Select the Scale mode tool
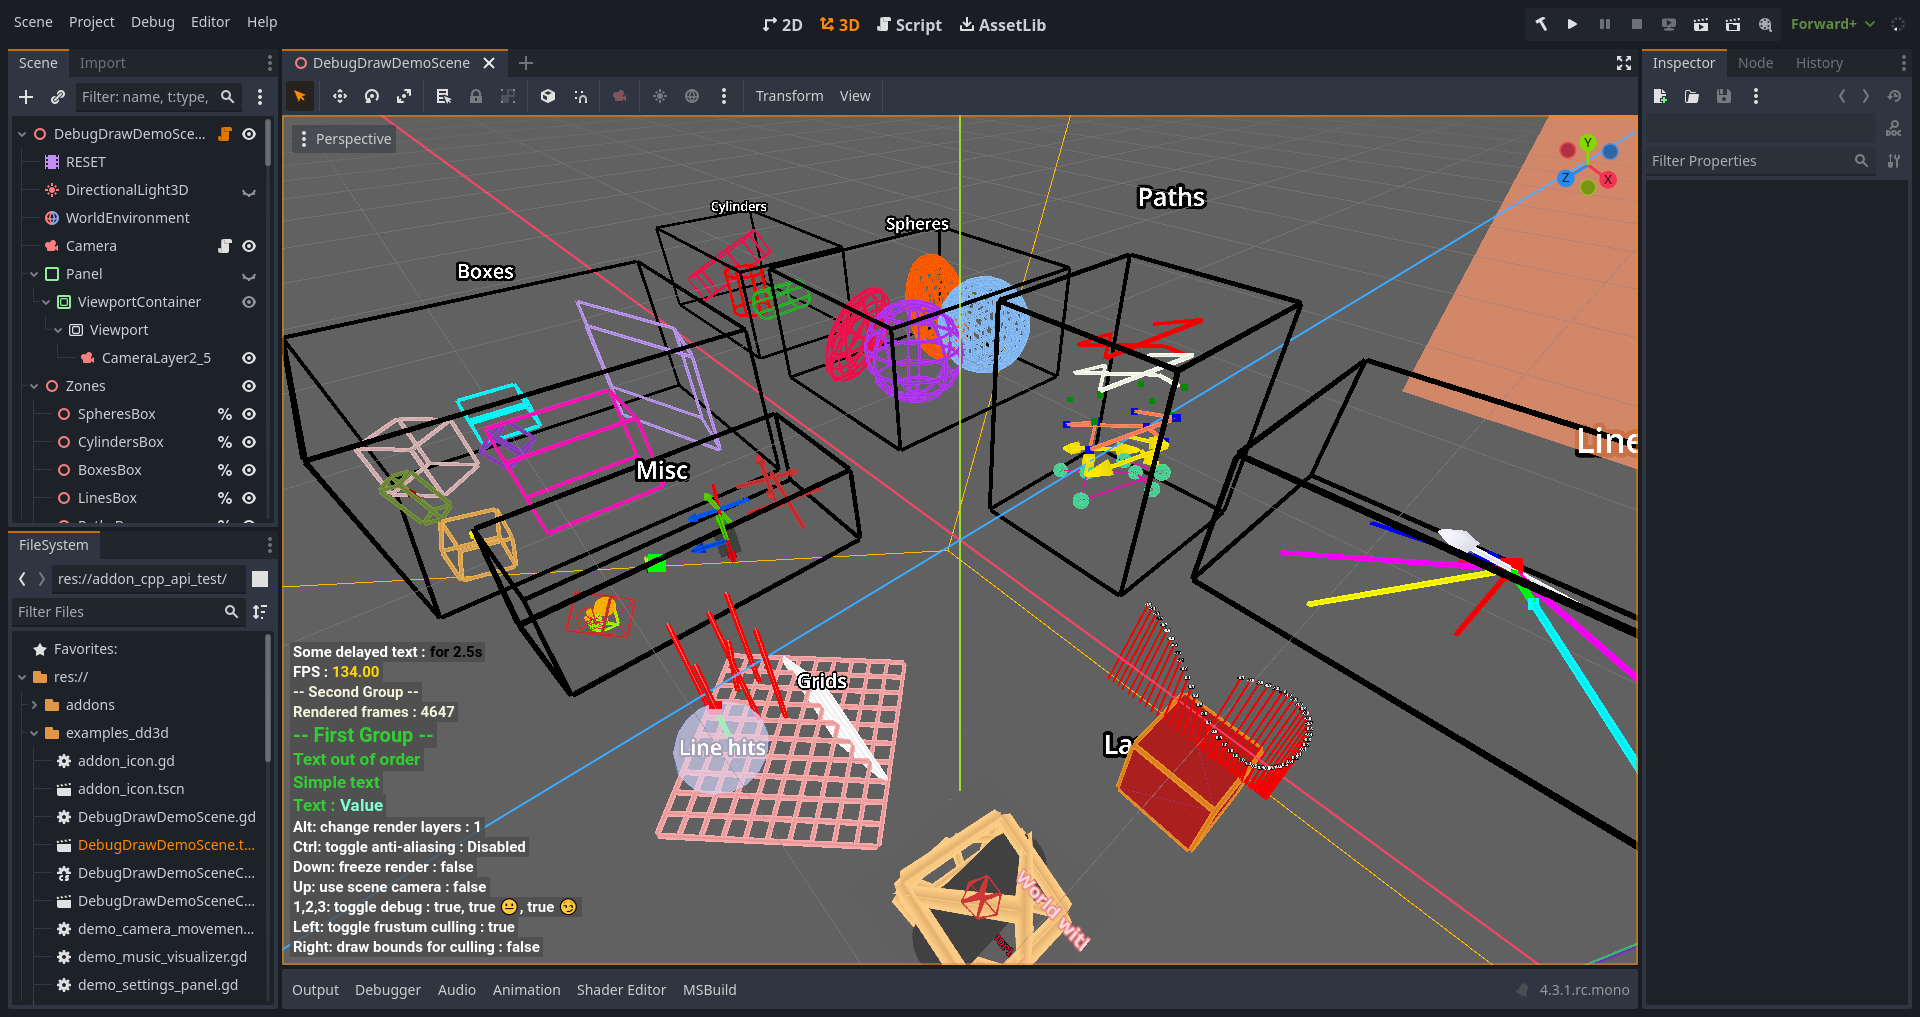 coord(404,96)
